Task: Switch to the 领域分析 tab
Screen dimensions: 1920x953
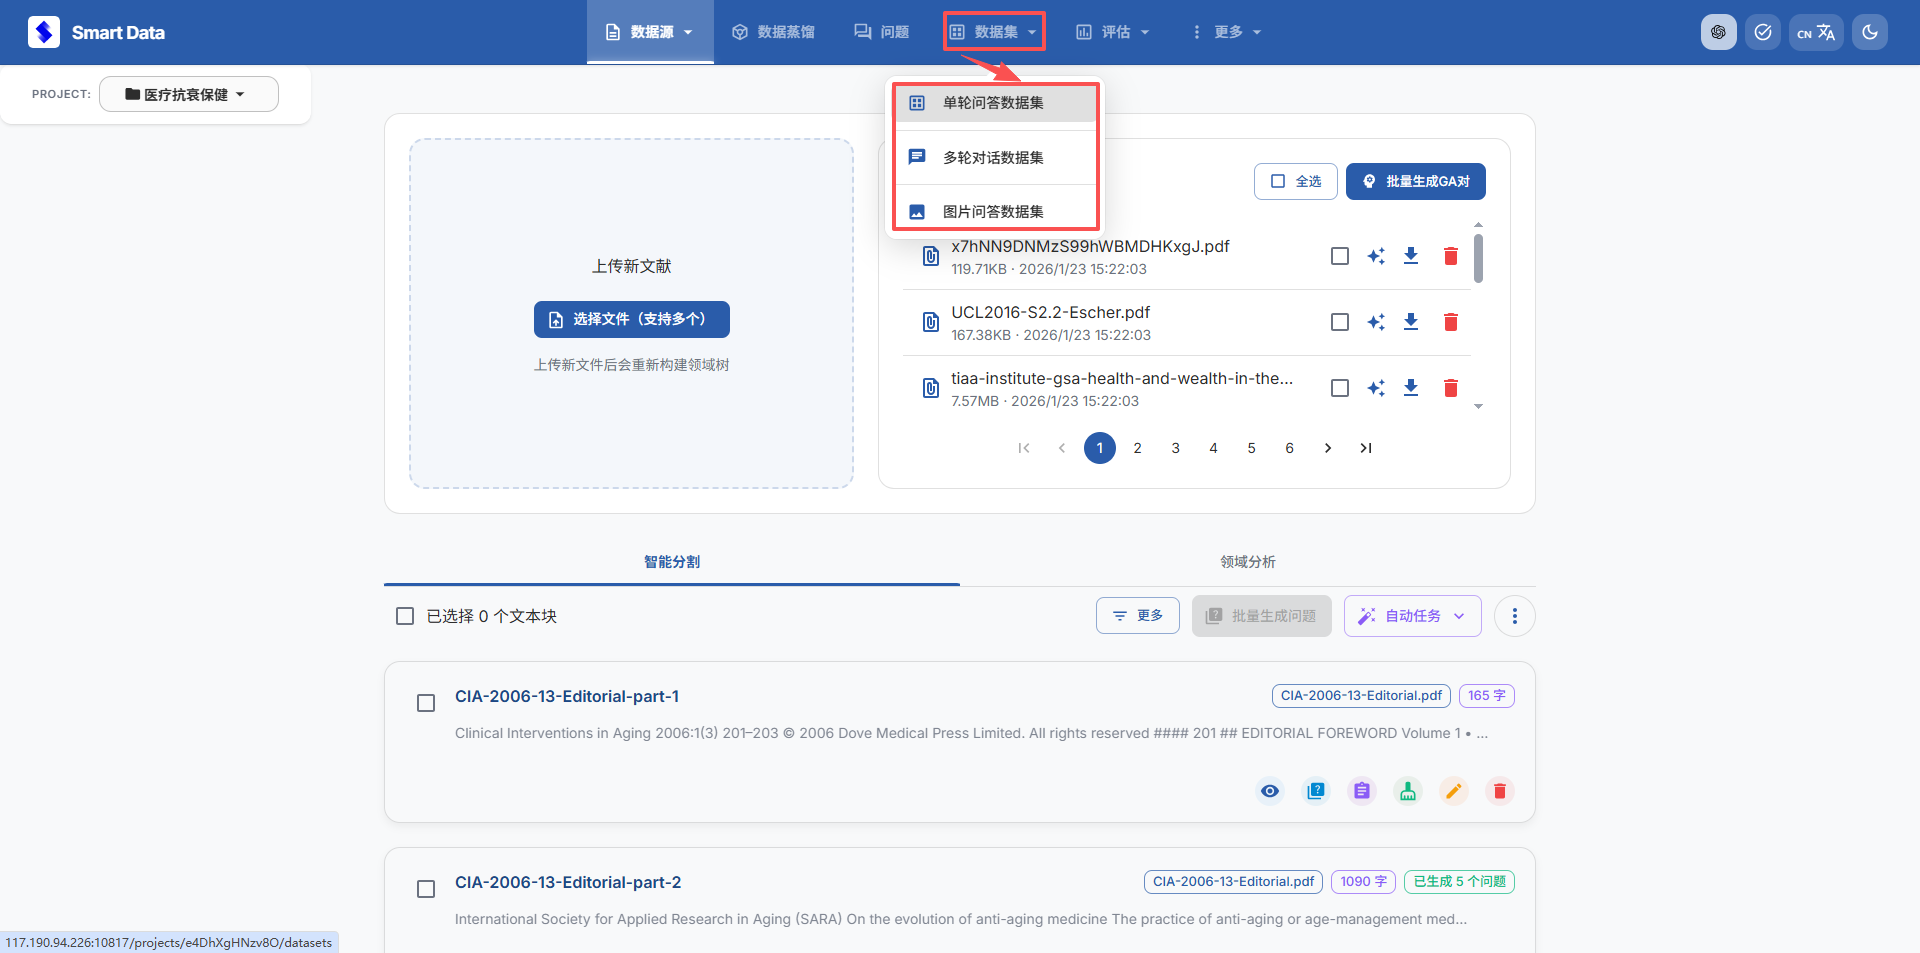Action: click(x=1247, y=562)
